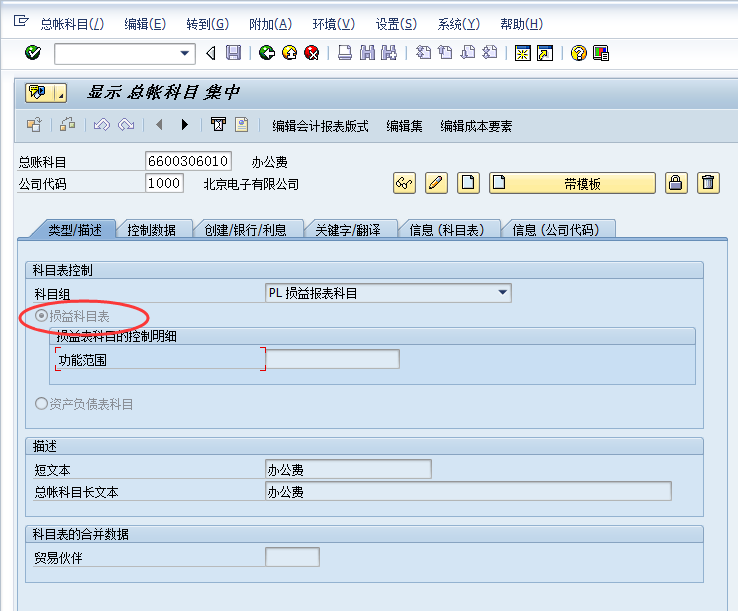Click the 公司代码 field showing 1000
The width and height of the screenshot is (738, 611).
pyautogui.click(x=164, y=183)
